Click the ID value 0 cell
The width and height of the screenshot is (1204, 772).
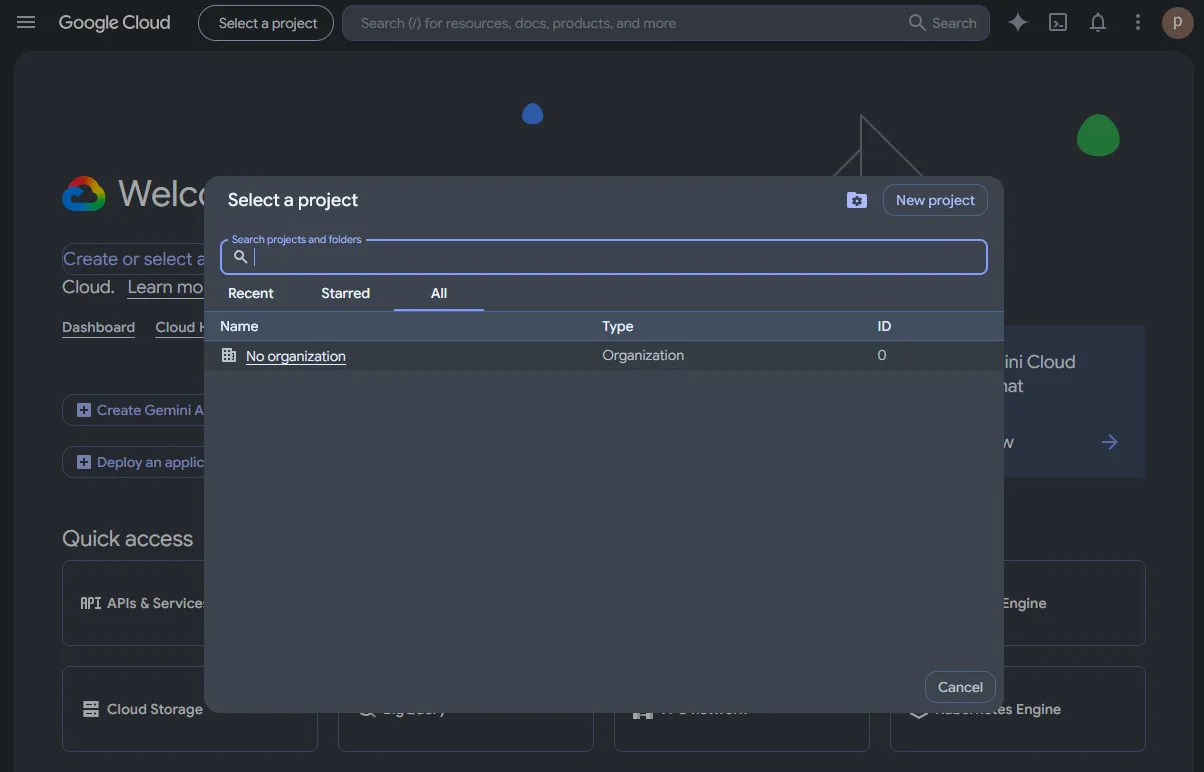(882, 355)
